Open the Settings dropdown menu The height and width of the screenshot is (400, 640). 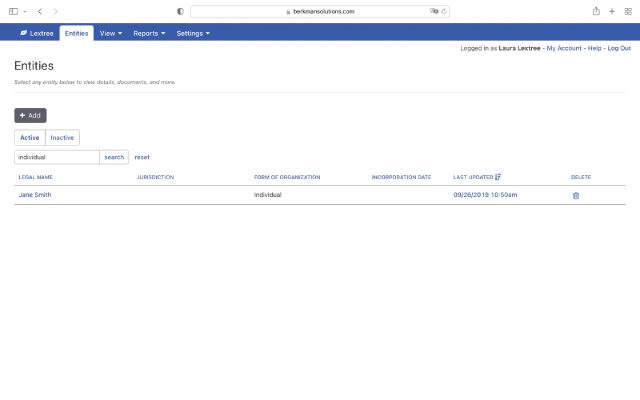click(193, 33)
